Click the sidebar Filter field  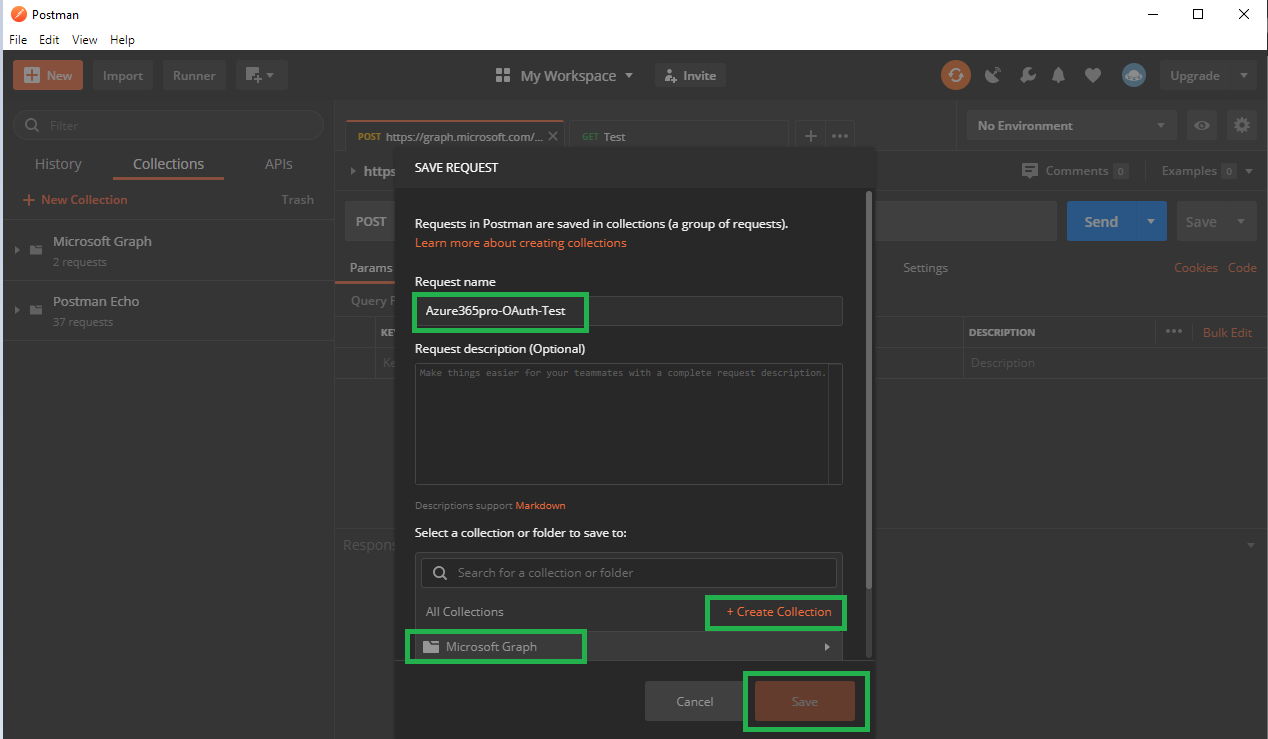pyautogui.click(x=168, y=125)
